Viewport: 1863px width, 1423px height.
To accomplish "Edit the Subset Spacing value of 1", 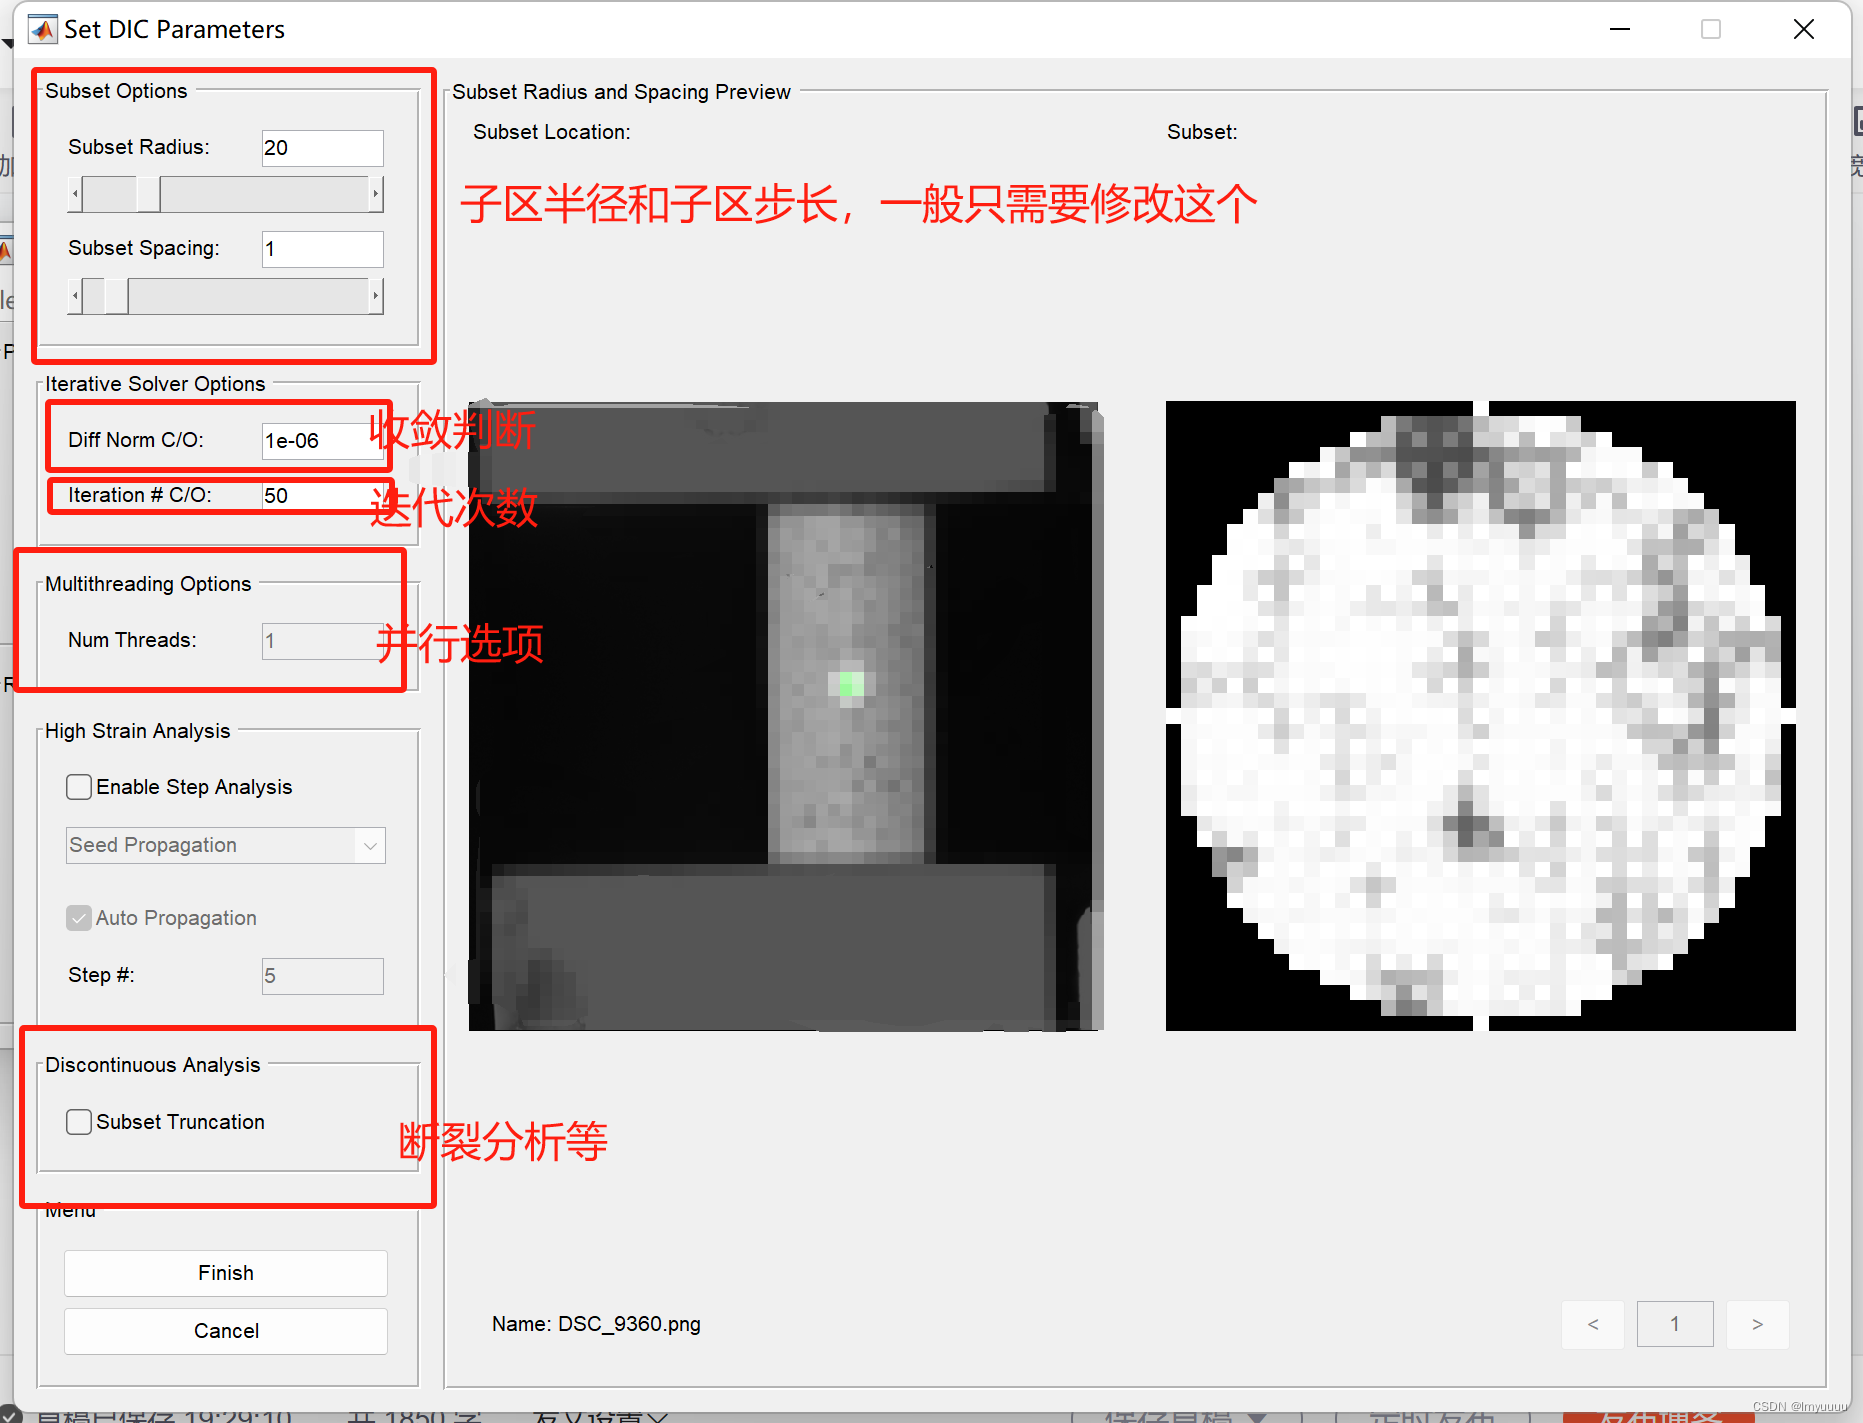I will (x=321, y=248).
